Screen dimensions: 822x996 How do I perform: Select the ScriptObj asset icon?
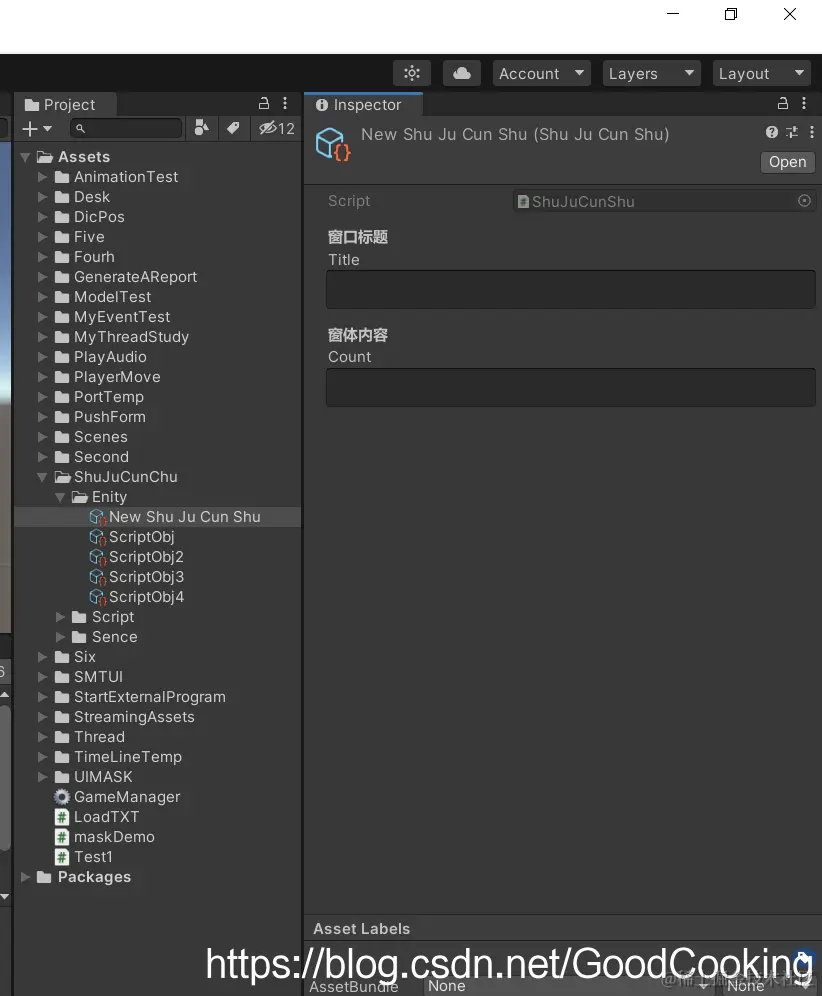tap(98, 537)
